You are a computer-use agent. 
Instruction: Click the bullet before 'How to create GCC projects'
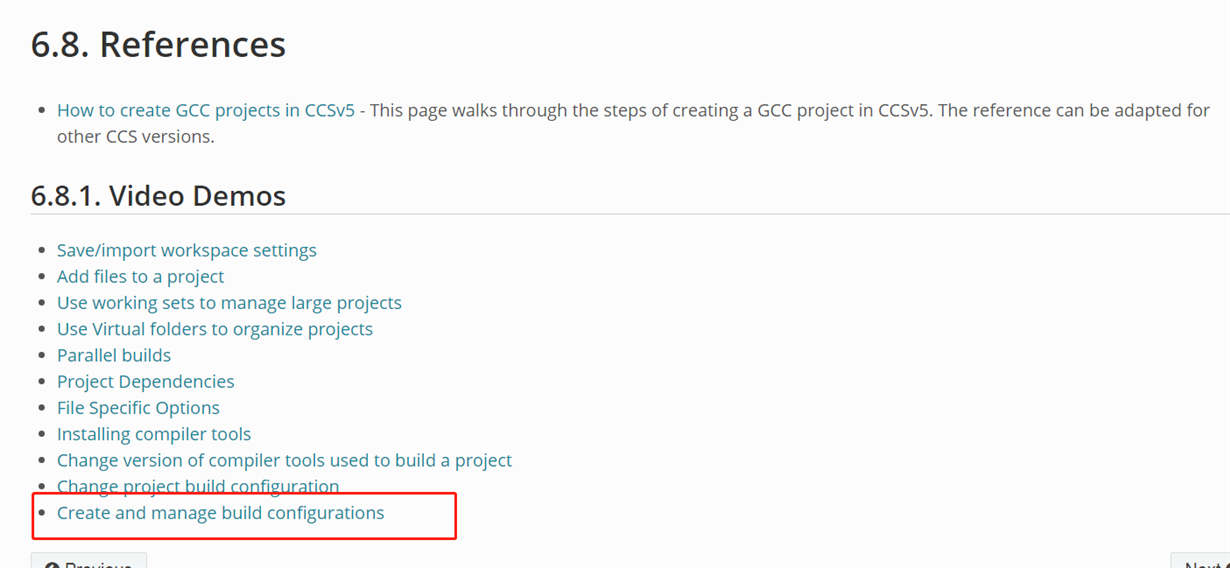pos(41,110)
